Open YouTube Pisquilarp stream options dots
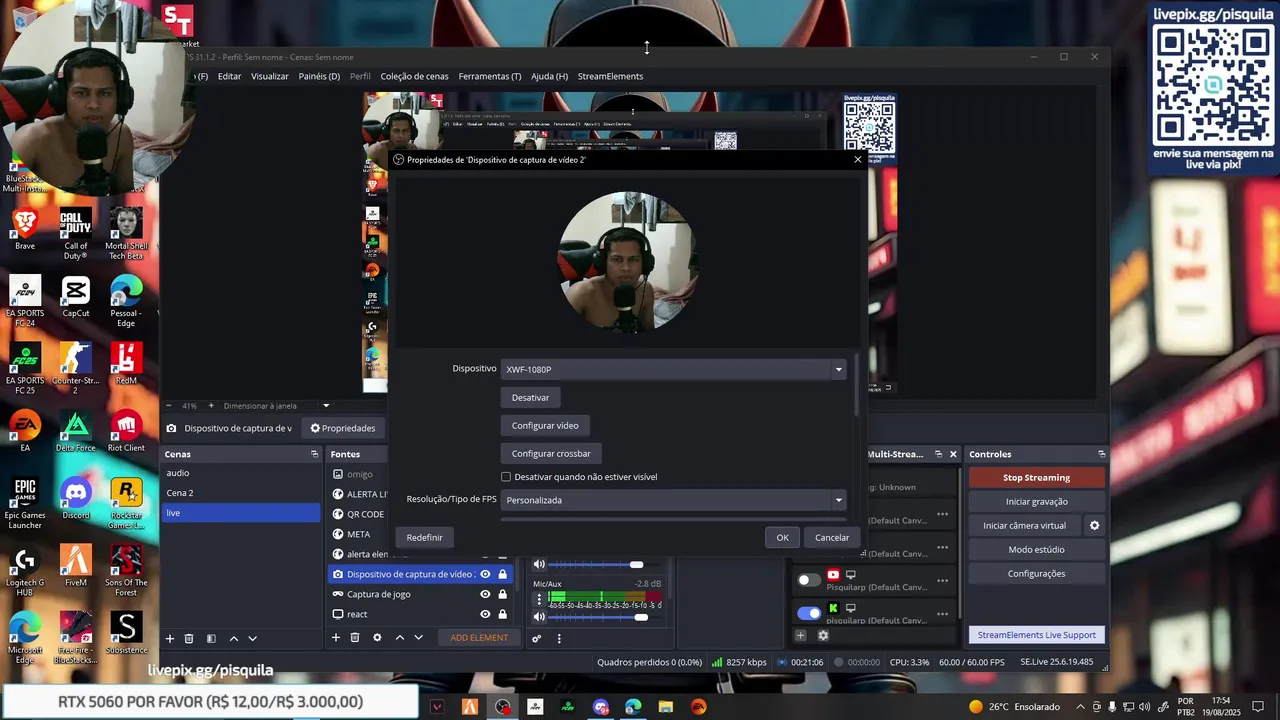This screenshot has height=720, width=1280. (942, 580)
